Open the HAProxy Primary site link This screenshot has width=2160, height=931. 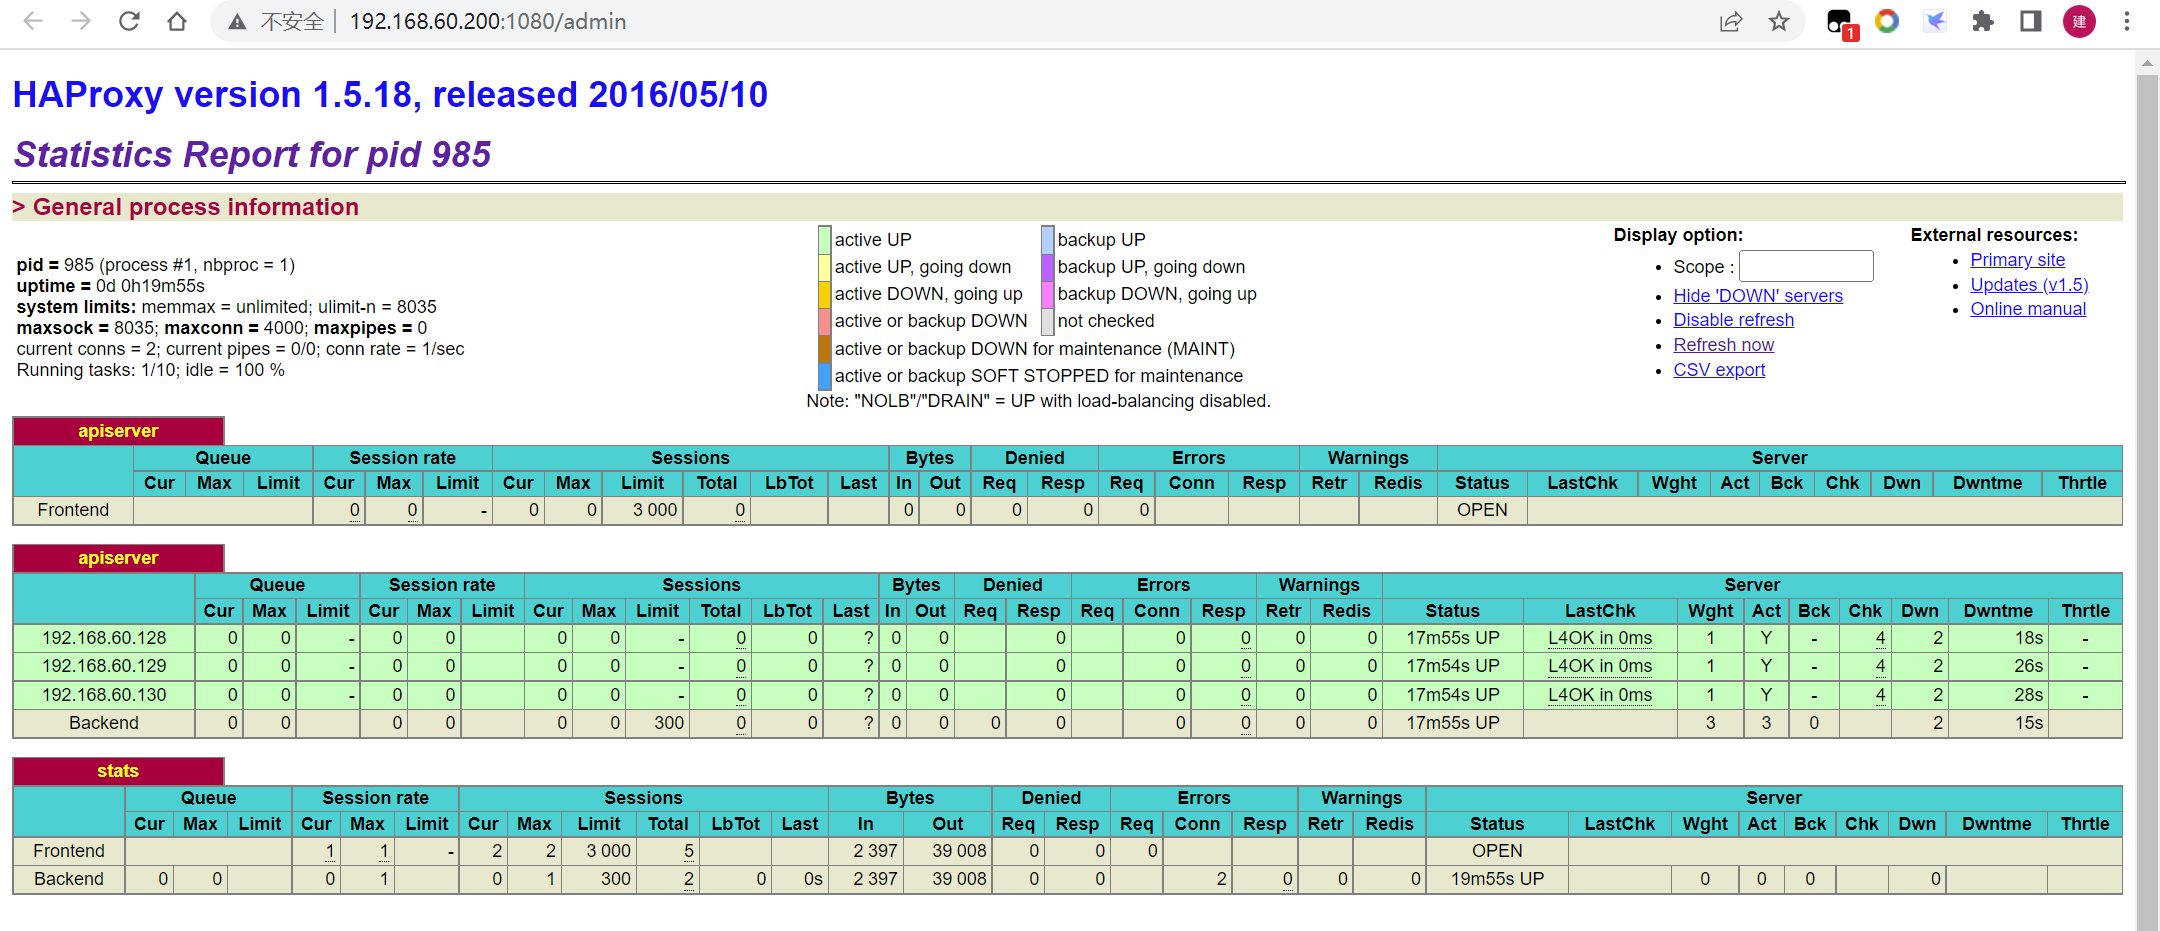[2017, 260]
